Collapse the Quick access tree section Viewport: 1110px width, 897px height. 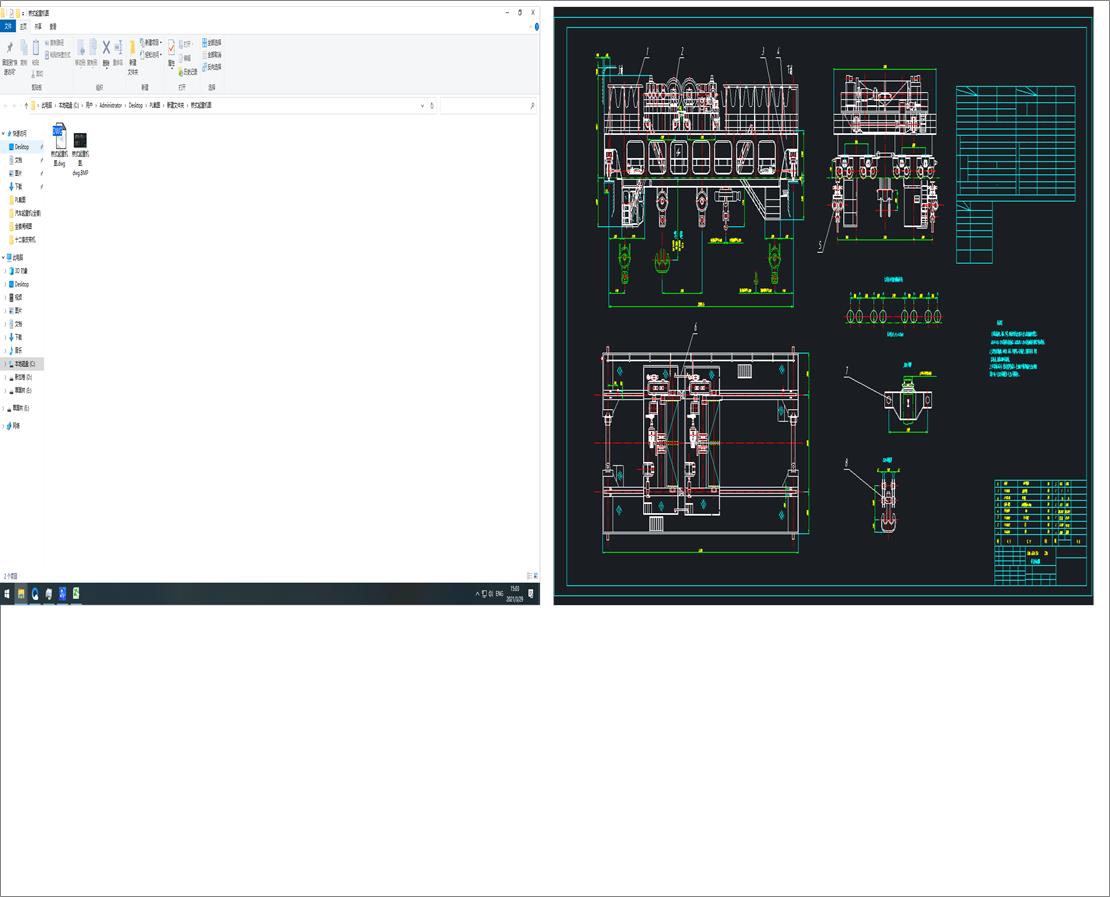[x=3, y=133]
